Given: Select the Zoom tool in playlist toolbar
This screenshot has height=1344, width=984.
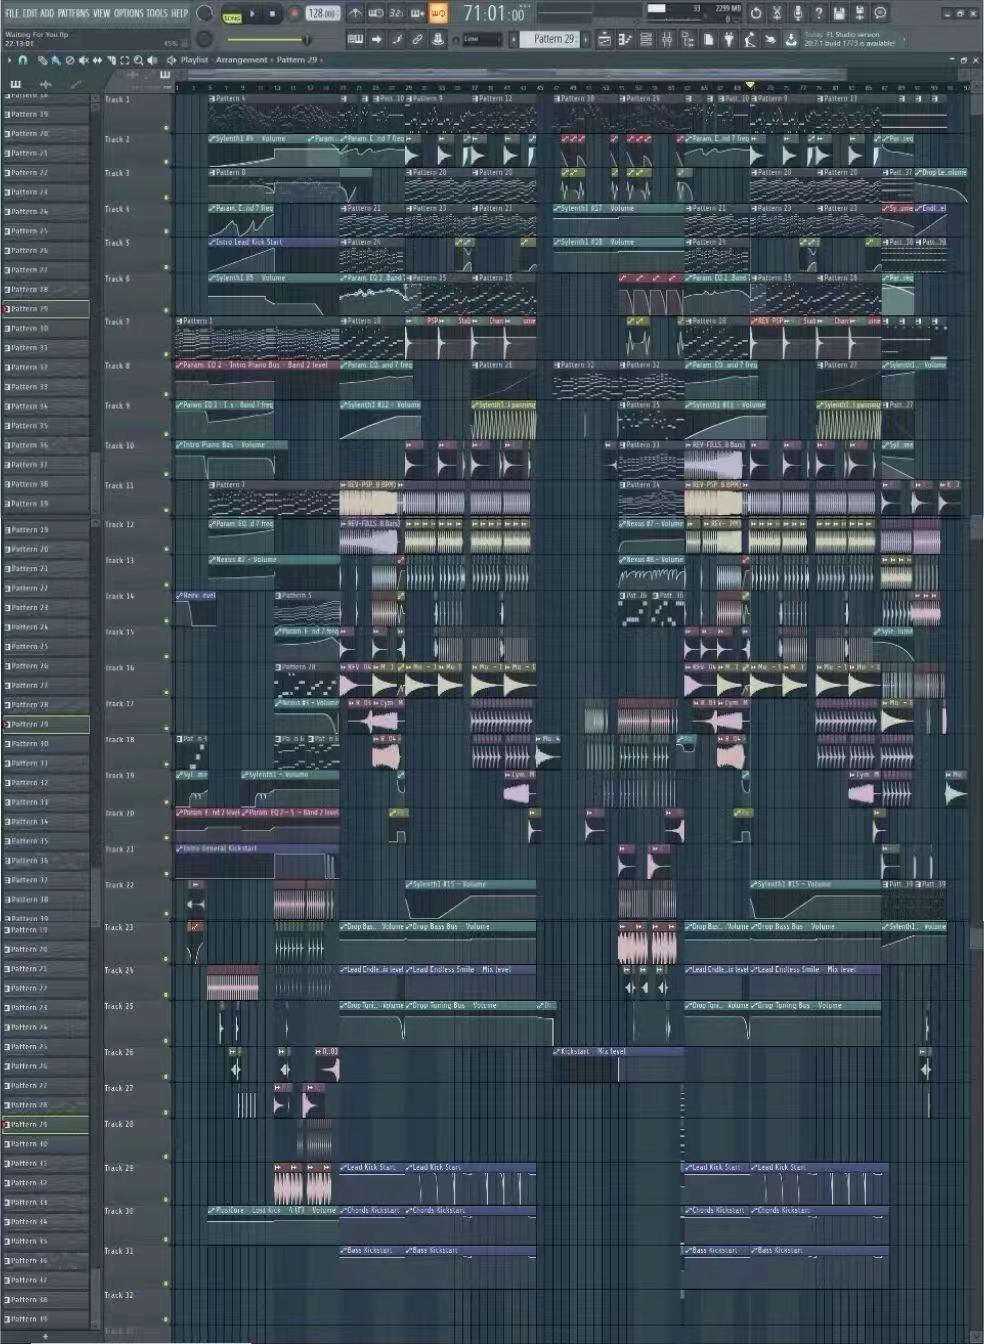Looking at the screenshot, I should click(x=138, y=60).
